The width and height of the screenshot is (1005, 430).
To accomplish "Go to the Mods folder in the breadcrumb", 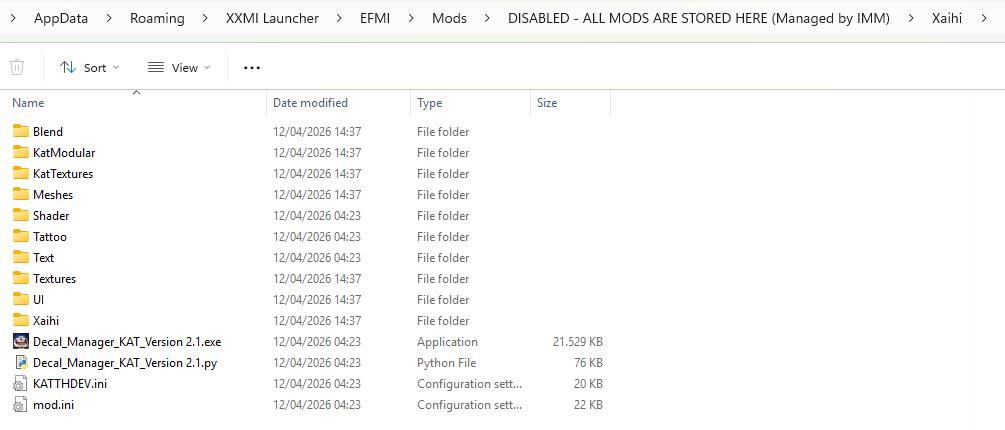I will (x=449, y=19).
